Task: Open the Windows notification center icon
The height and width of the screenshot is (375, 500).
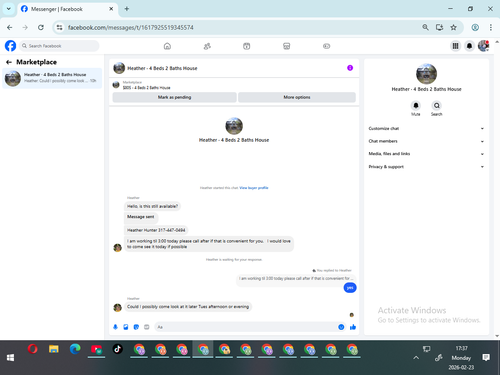Action: (x=486, y=358)
